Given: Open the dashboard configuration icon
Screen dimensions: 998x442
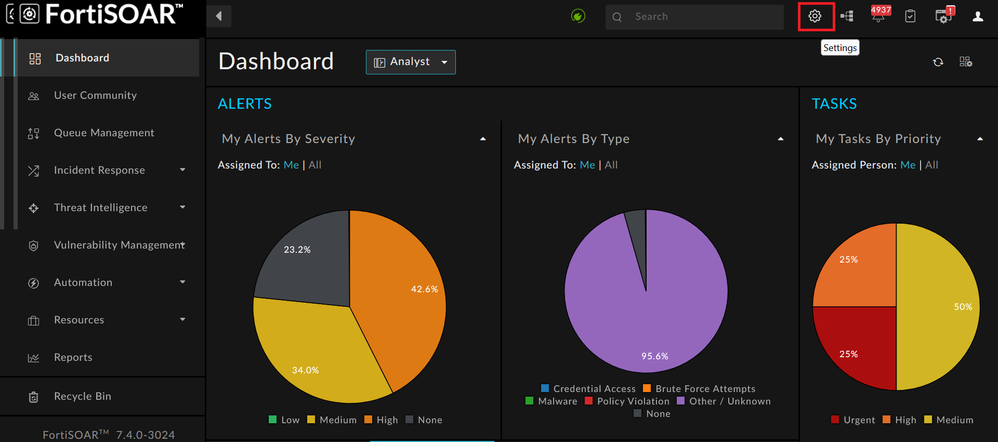Looking at the screenshot, I should coord(966,62).
